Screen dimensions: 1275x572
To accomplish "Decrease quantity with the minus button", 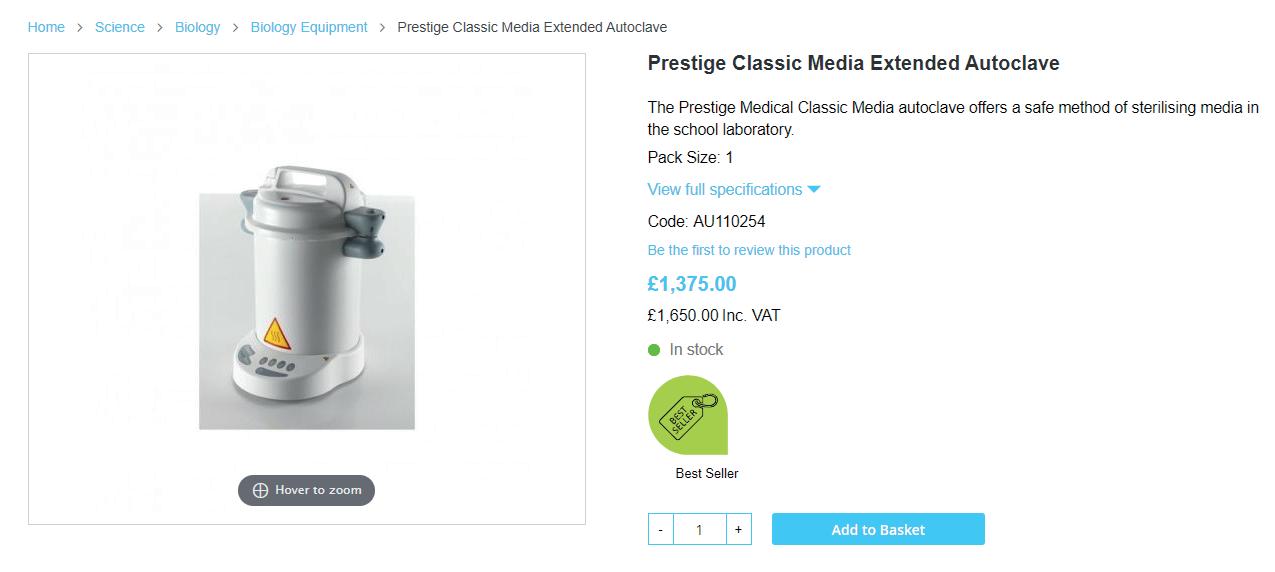I will (x=661, y=530).
